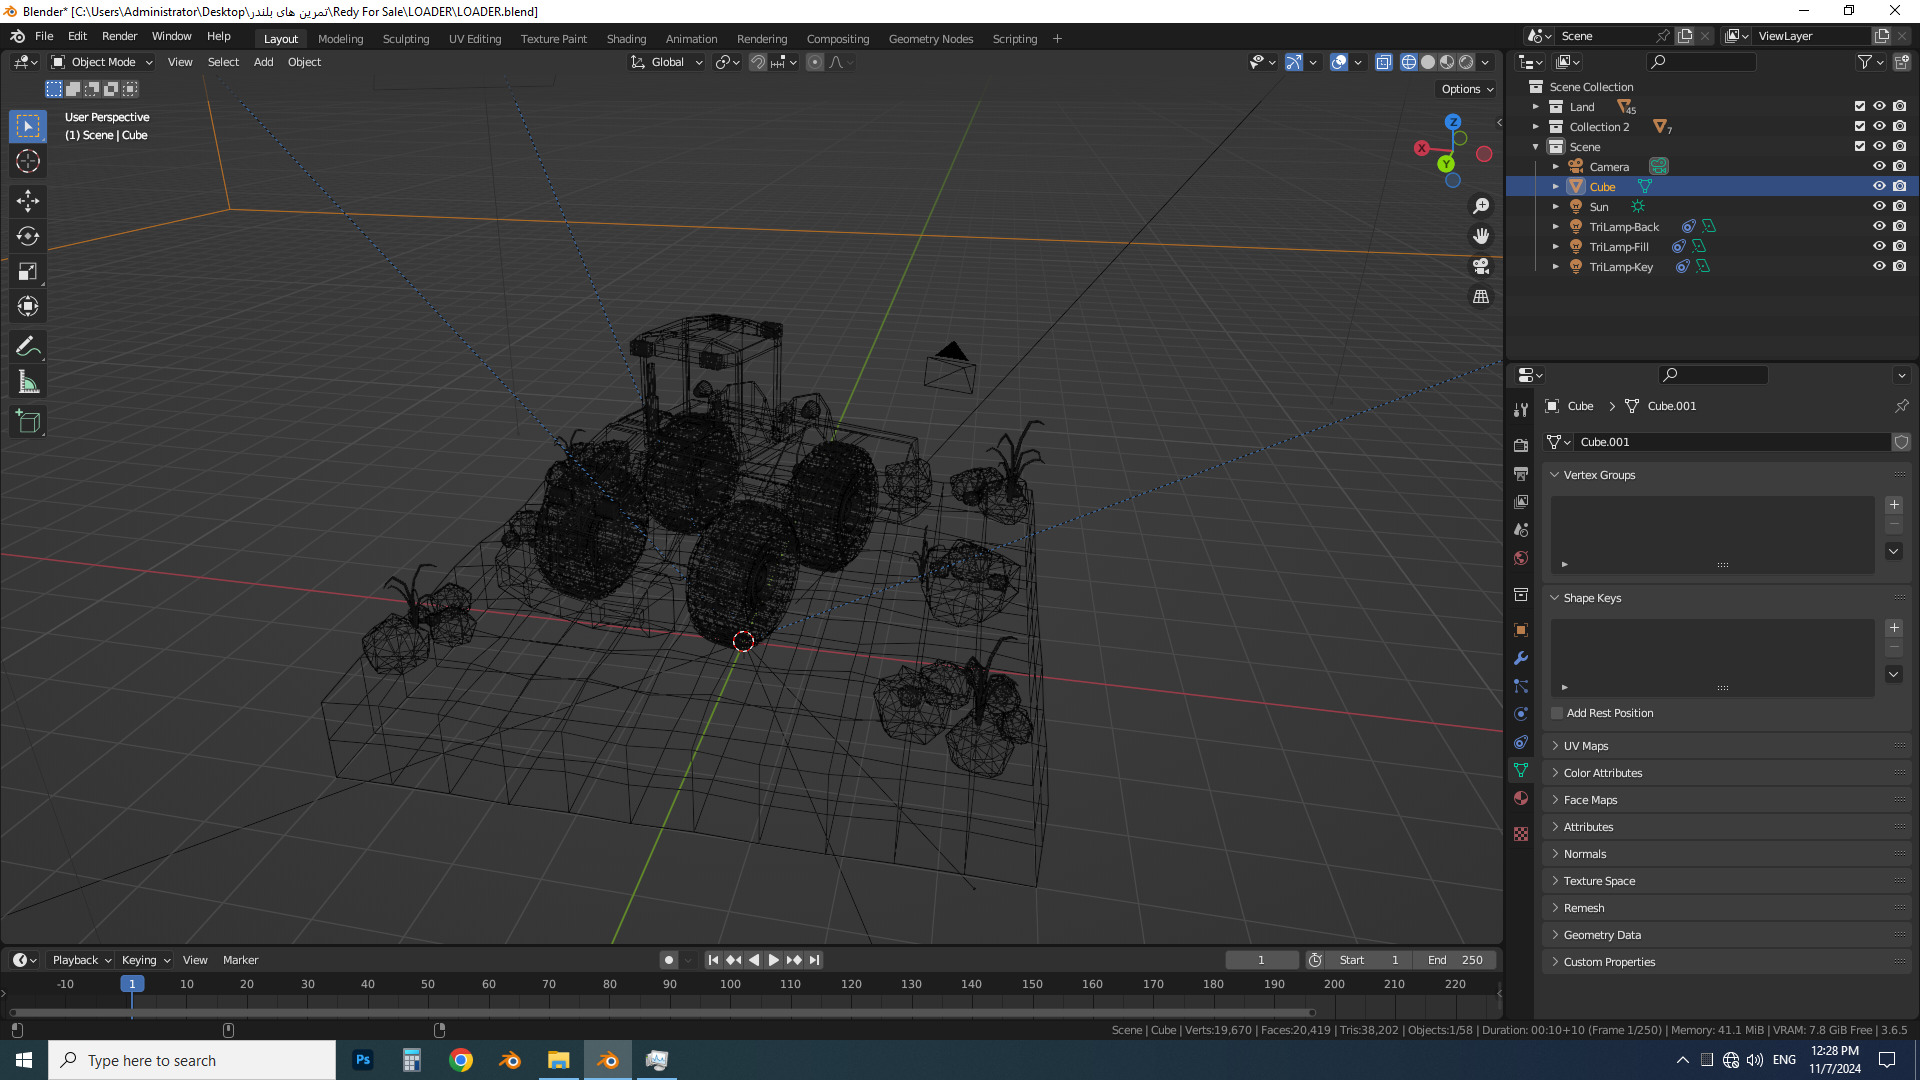The height and width of the screenshot is (1080, 1920).
Task: Hide the Cube object in viewport
Action: [x=1879, y=187]
